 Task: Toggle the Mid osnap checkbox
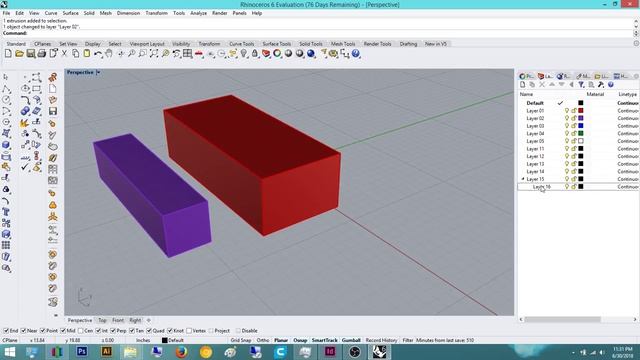point(63,331)
